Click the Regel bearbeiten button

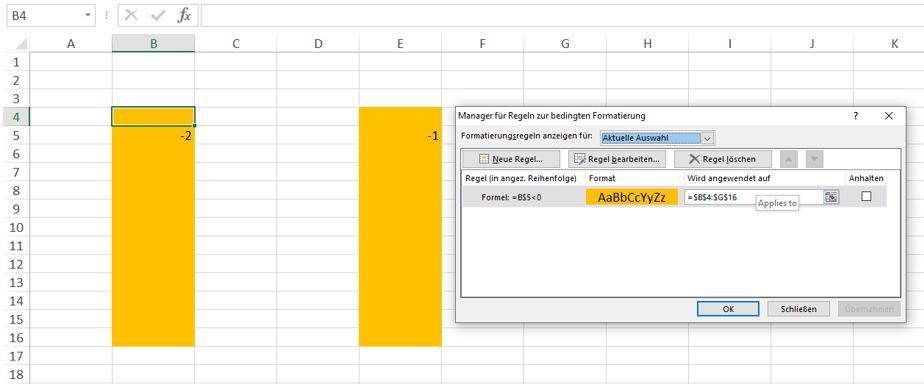click(x=617, y=159)
